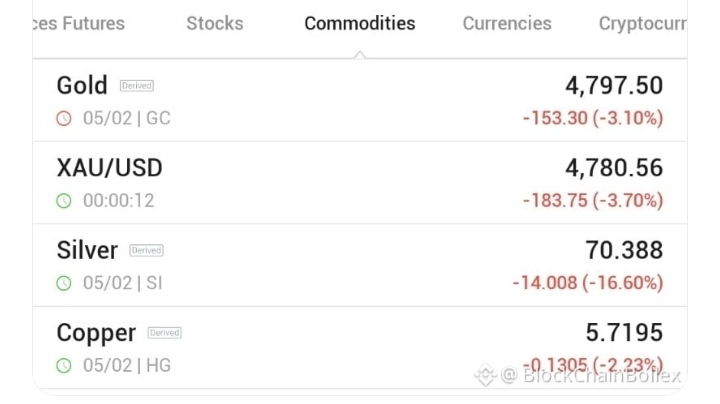Select the Commodities tab

point(360,23)
